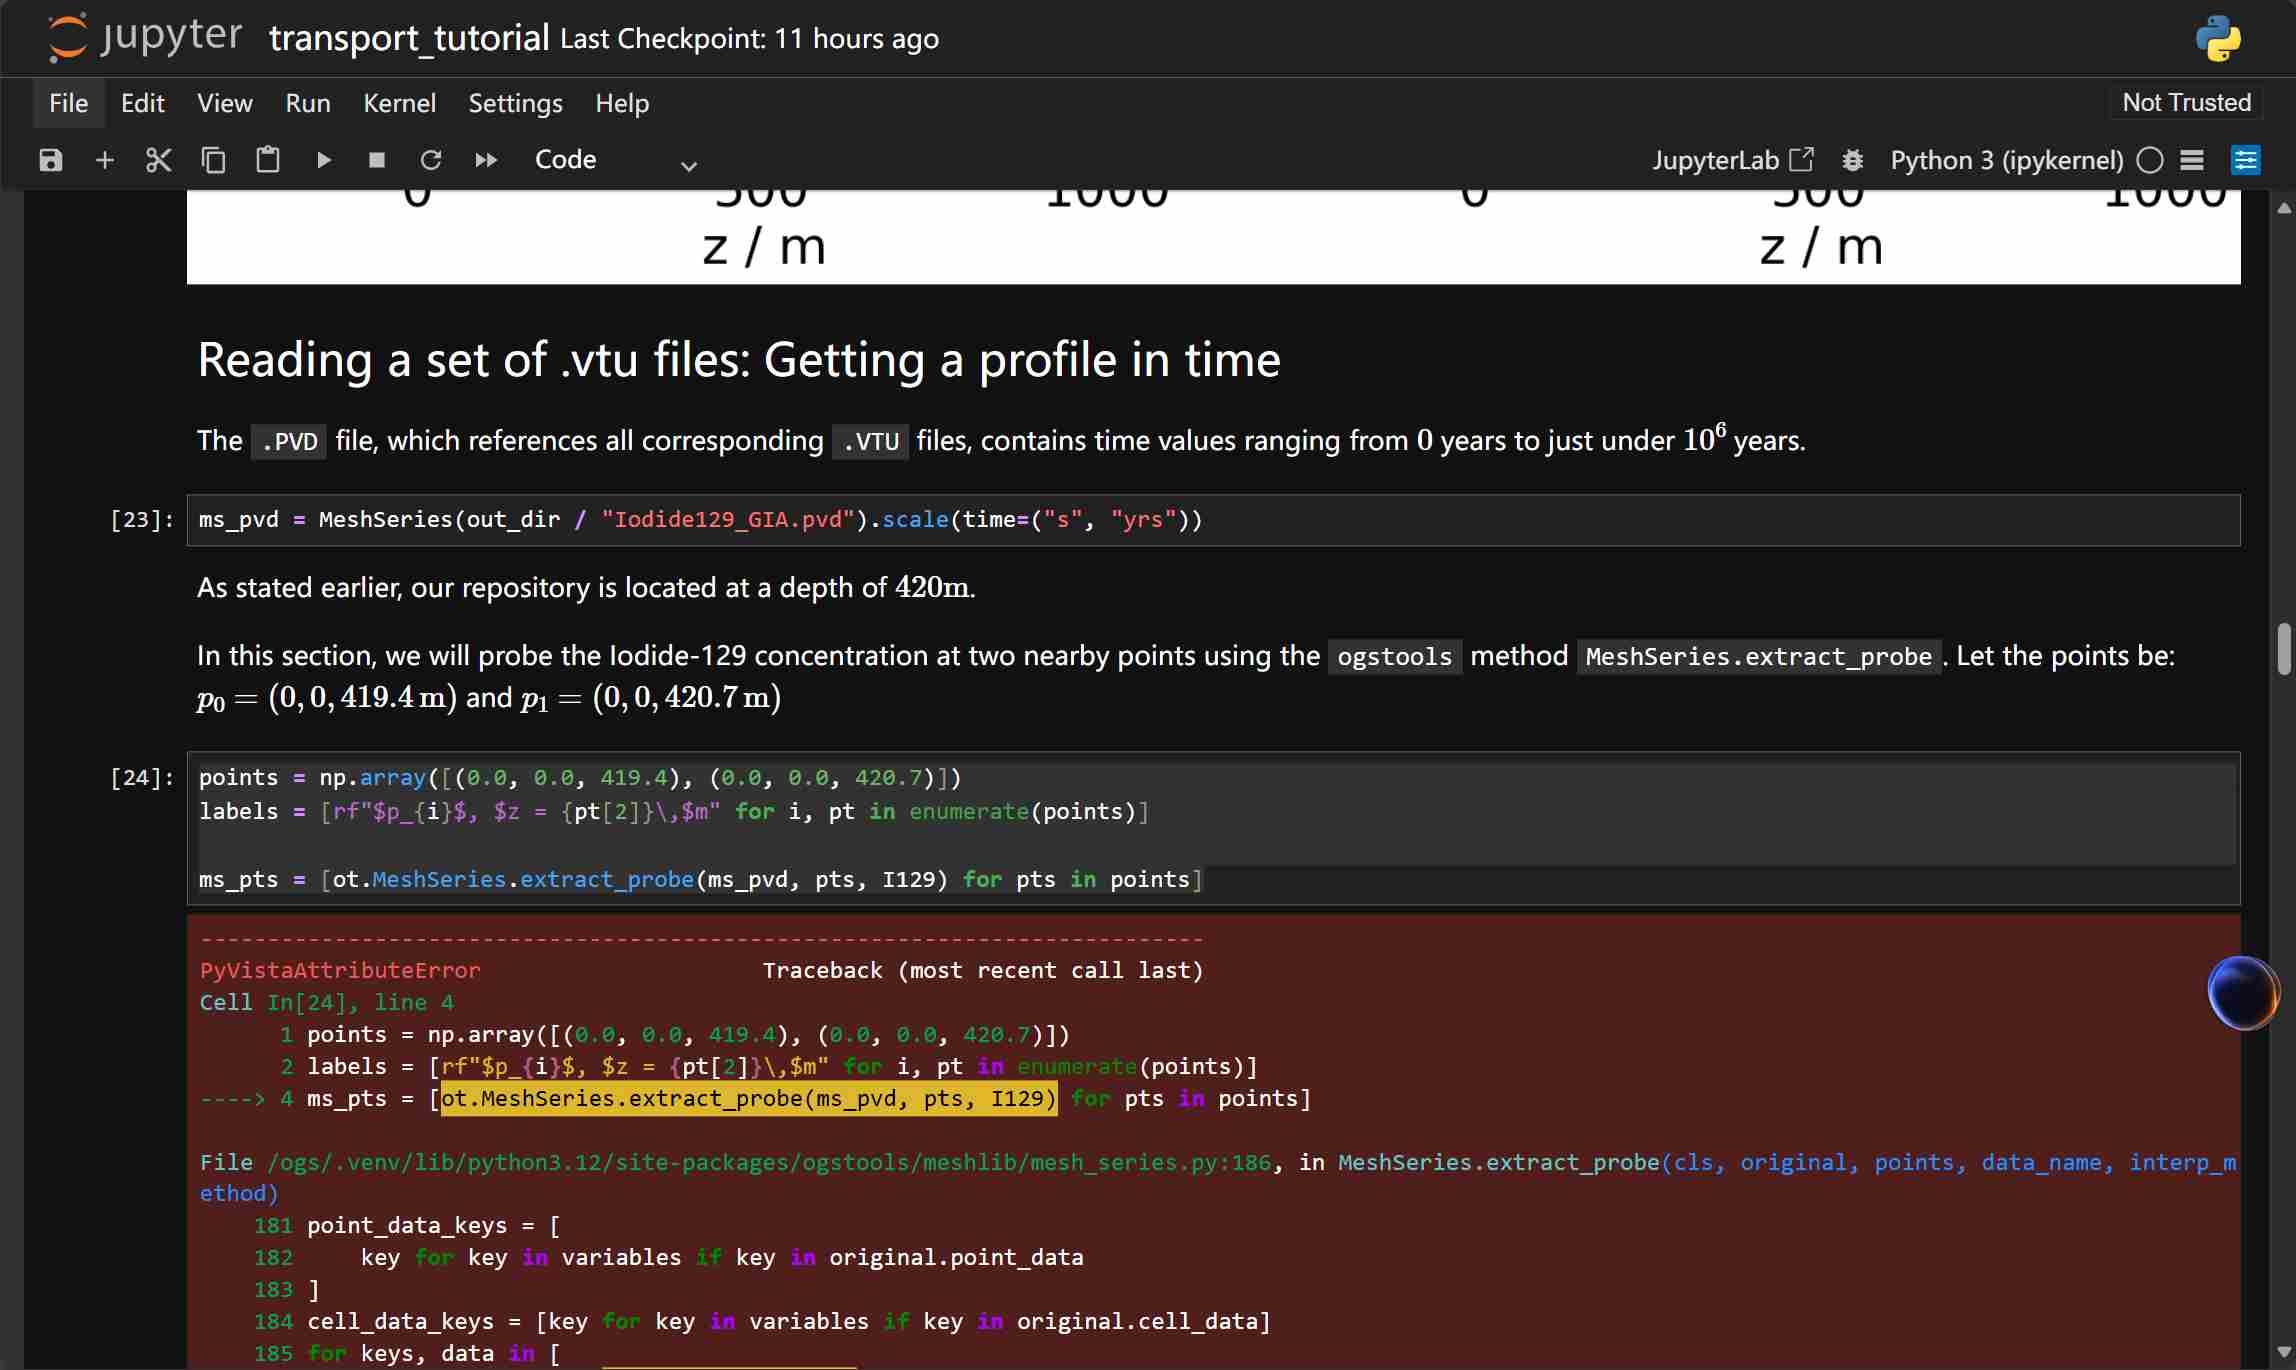Open the Kernel menu

[399, 103]
